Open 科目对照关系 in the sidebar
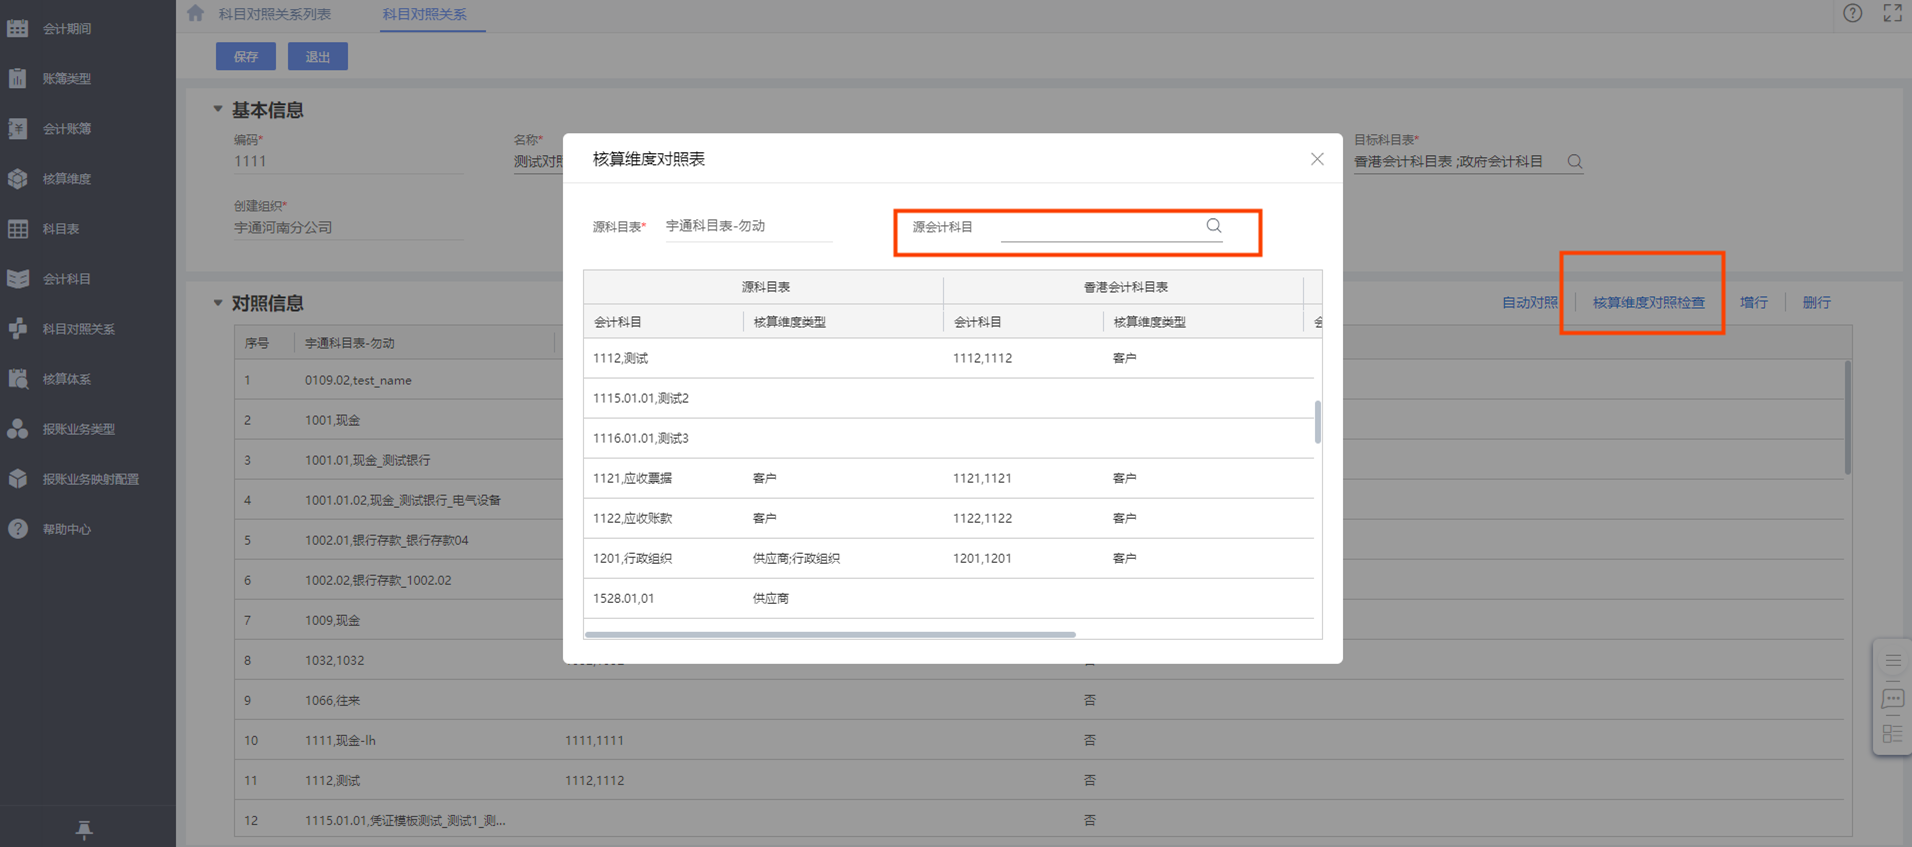The width and height of the screenshot is (1912, 847). (x=79, y=329)
